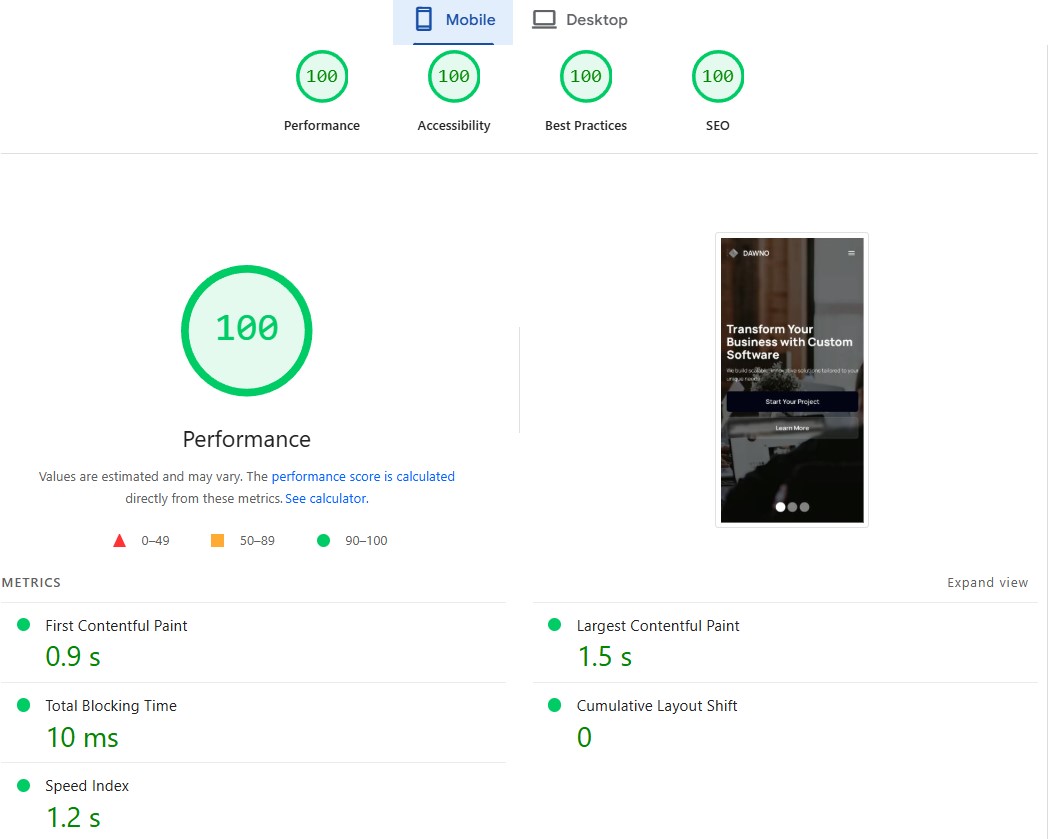Click the Accessibility score circle
The image size is (1050, 839).
(x=454, y=76)
